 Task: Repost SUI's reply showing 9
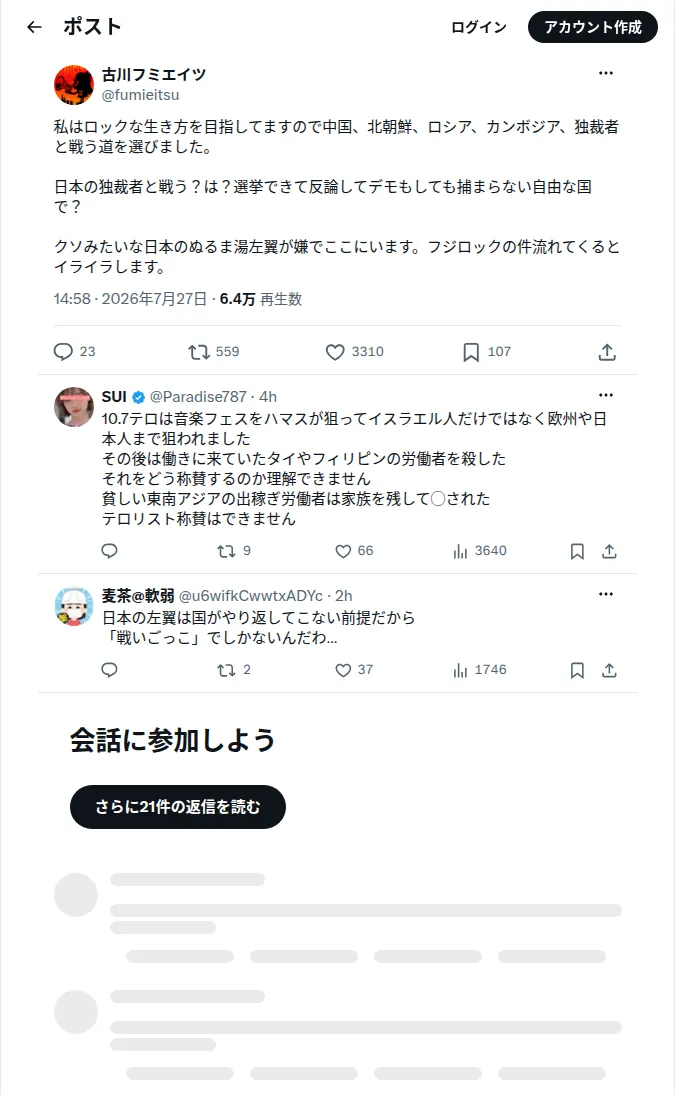coord(226,552)
